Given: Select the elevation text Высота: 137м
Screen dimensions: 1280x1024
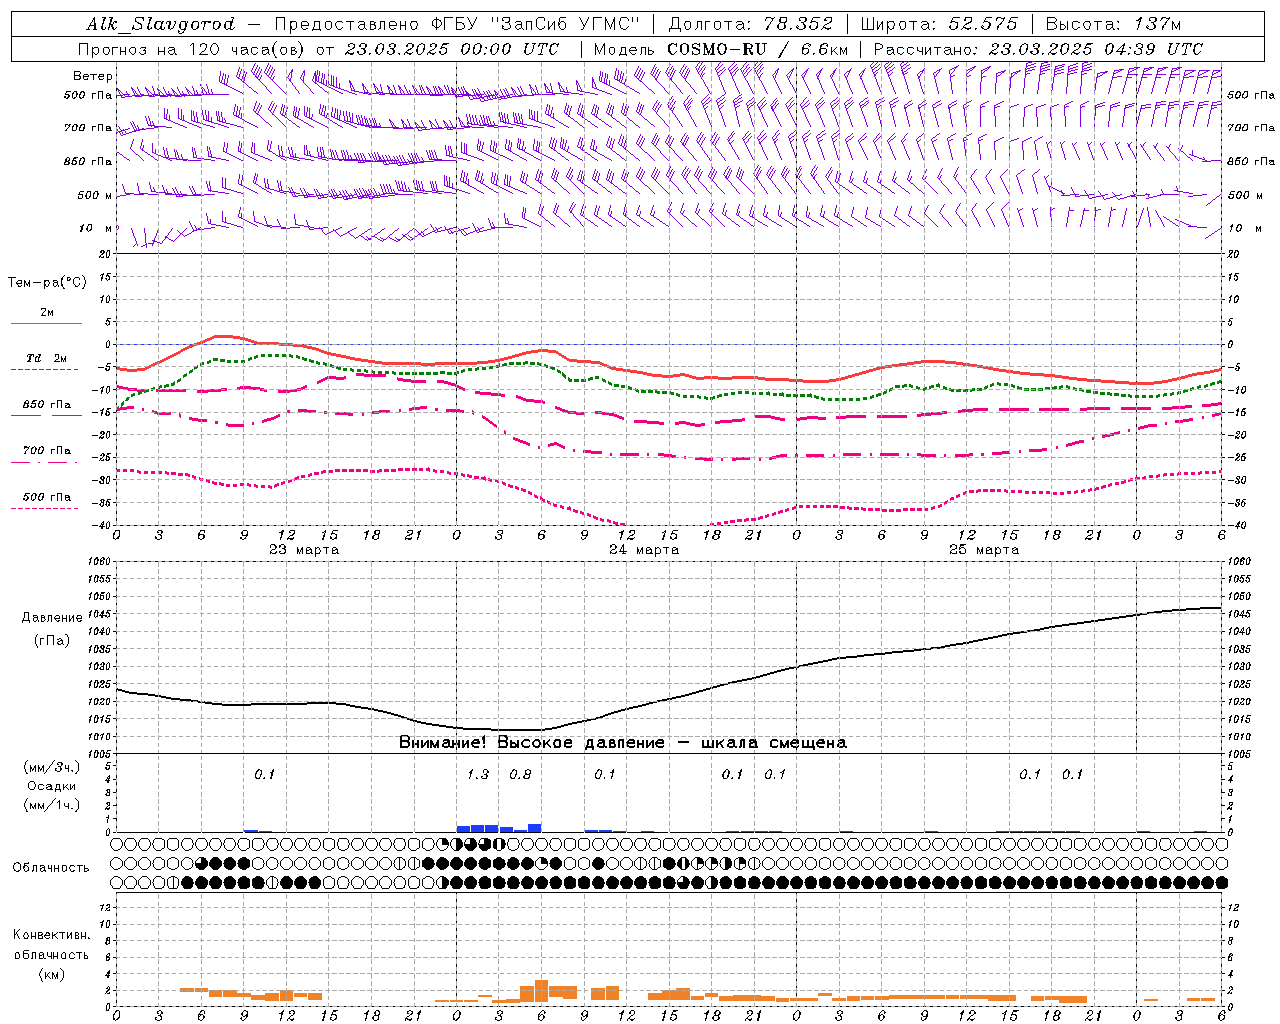Looking at the screenshot, I should coord(1113,24).
